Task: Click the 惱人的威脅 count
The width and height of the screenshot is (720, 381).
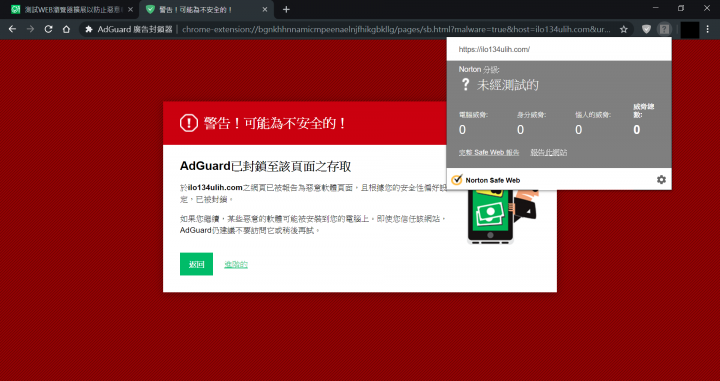Action: coord(579,130)
